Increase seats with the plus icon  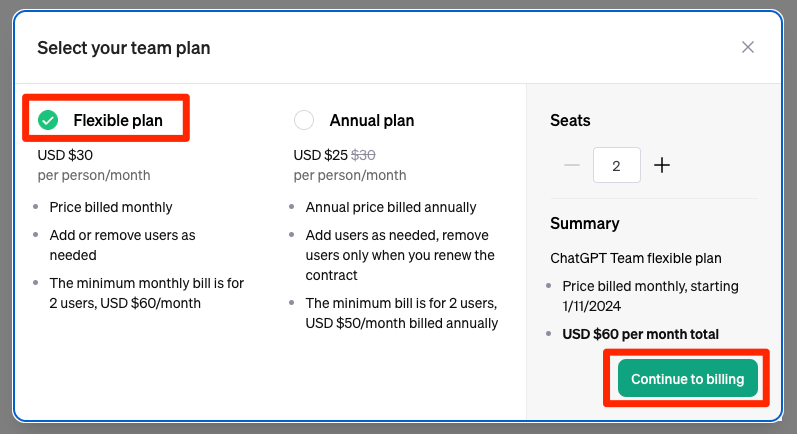pyautogui.click(x=662, y=165)
